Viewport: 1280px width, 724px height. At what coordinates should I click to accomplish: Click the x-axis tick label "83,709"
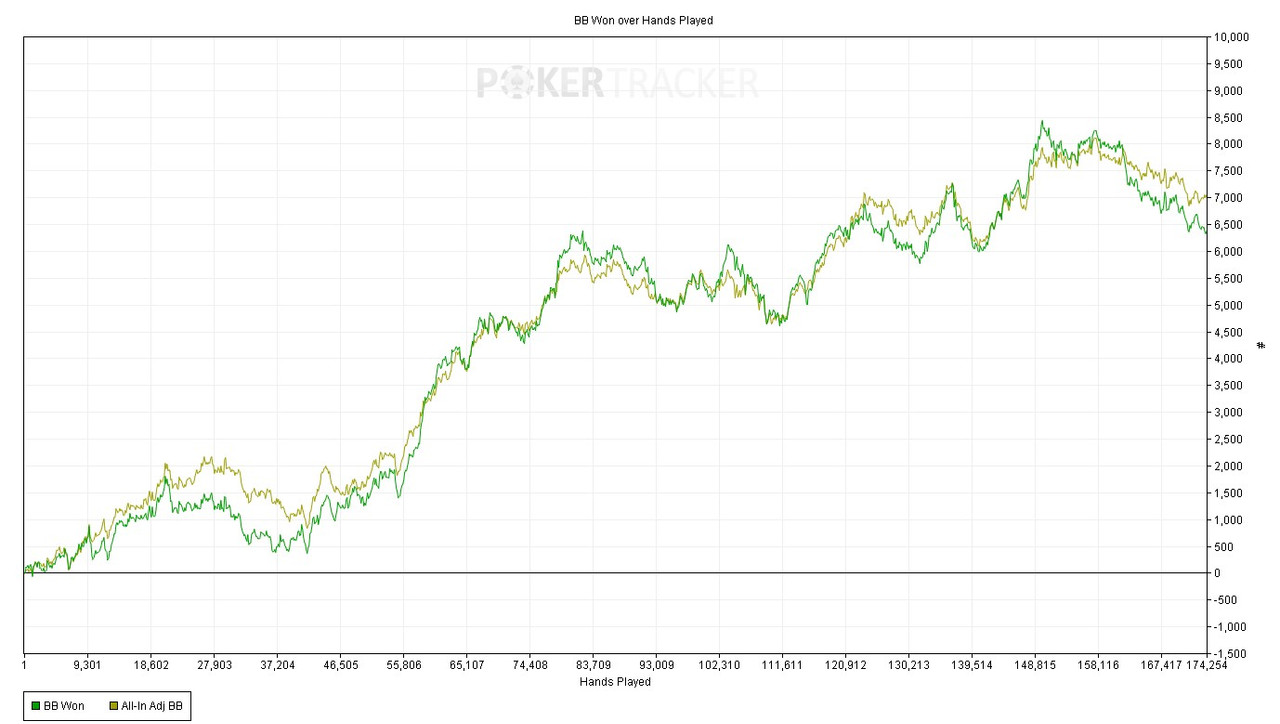pos(593,664)
